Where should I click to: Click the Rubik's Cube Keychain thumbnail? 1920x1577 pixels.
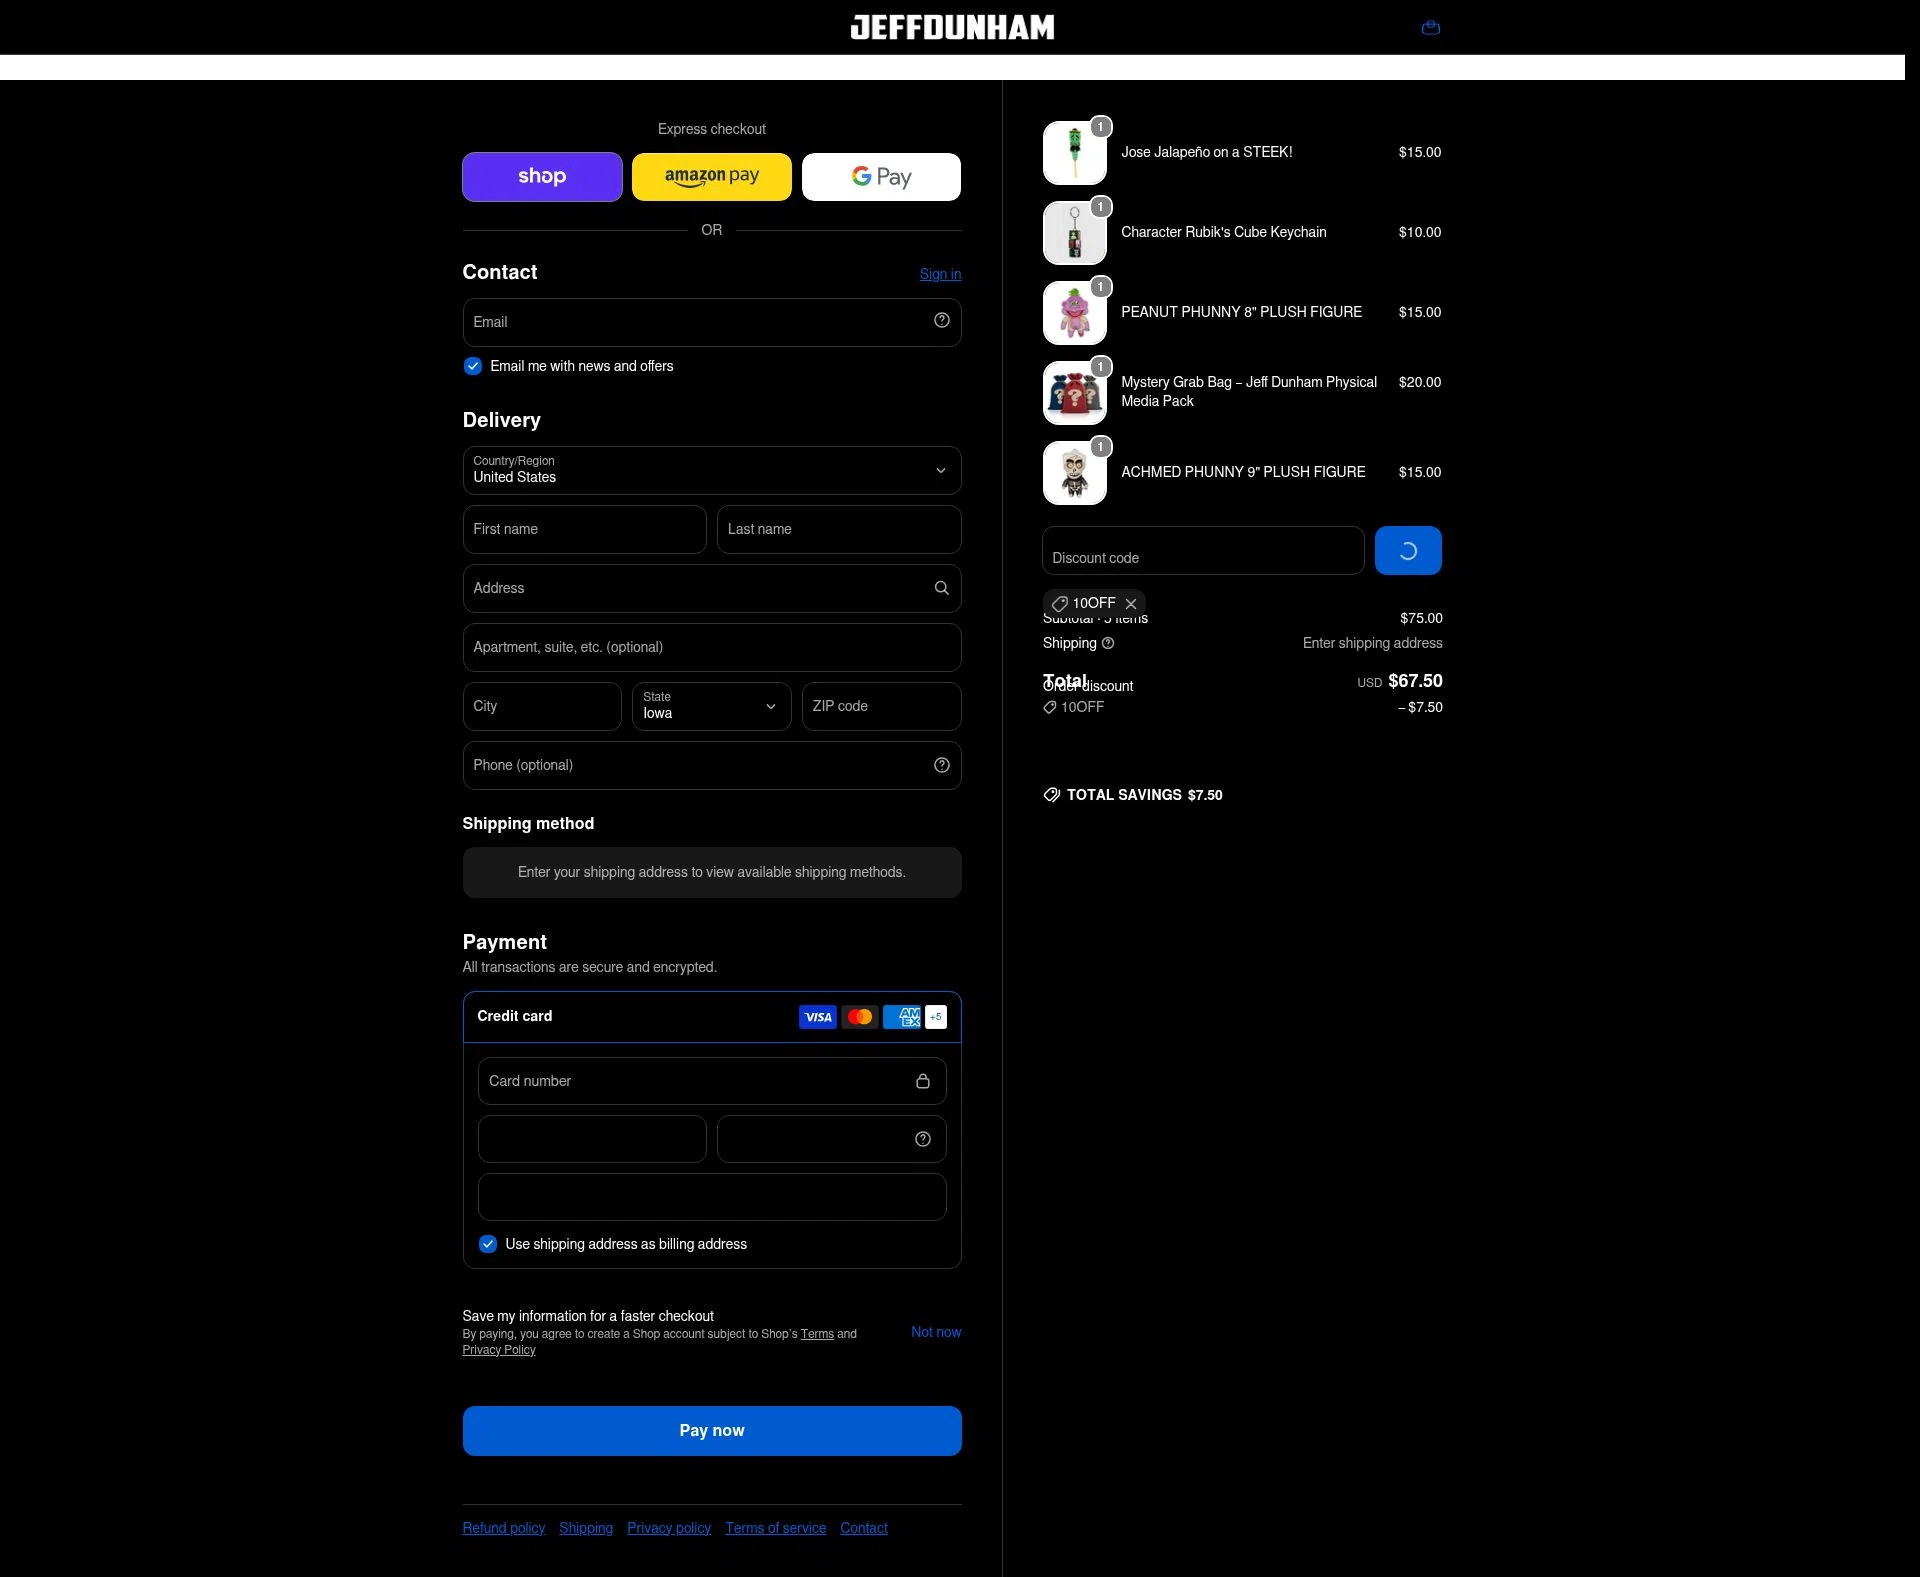[x=1075, y=233]
